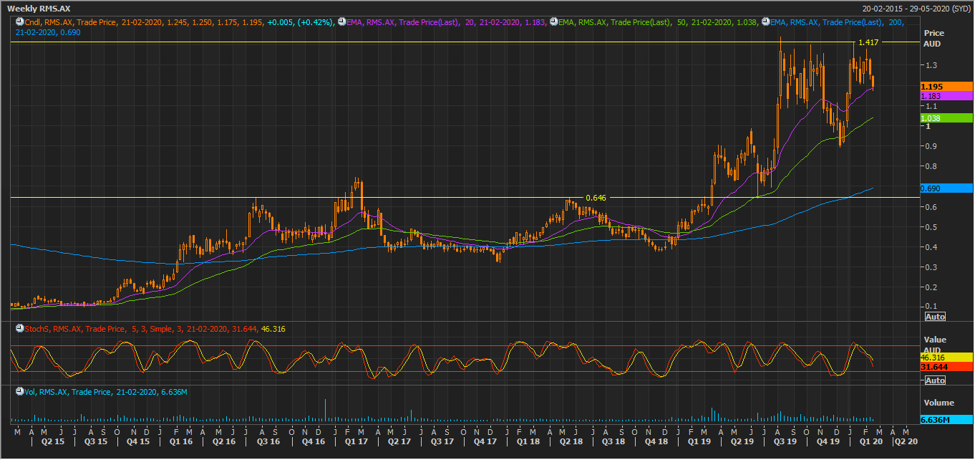Click the clock icon beside EMA 20
Screen dimensions: 975x460
tap(342, 22)
